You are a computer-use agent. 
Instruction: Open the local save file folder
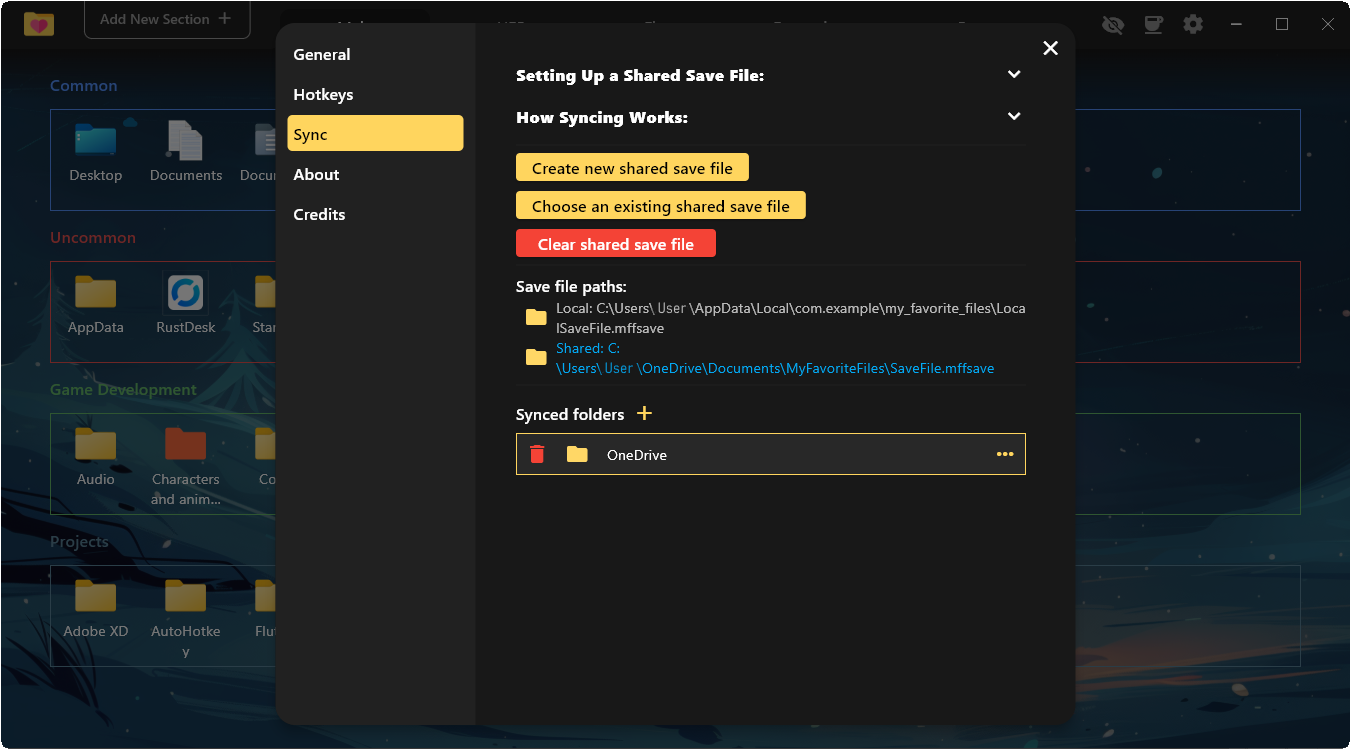point(536,318)
